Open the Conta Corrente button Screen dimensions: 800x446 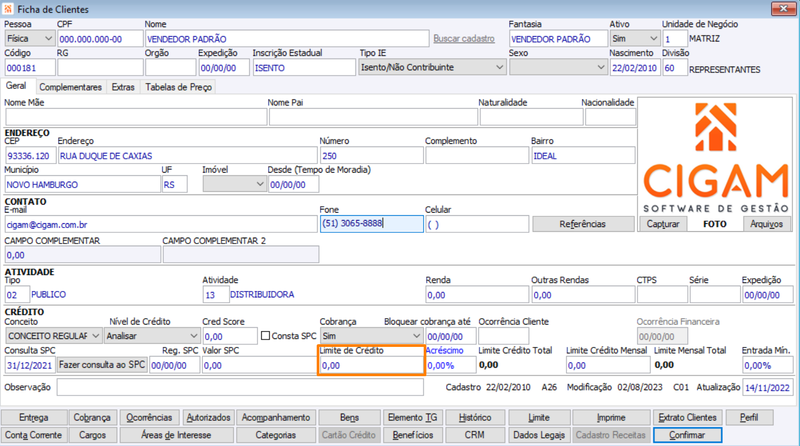(34, 435)
